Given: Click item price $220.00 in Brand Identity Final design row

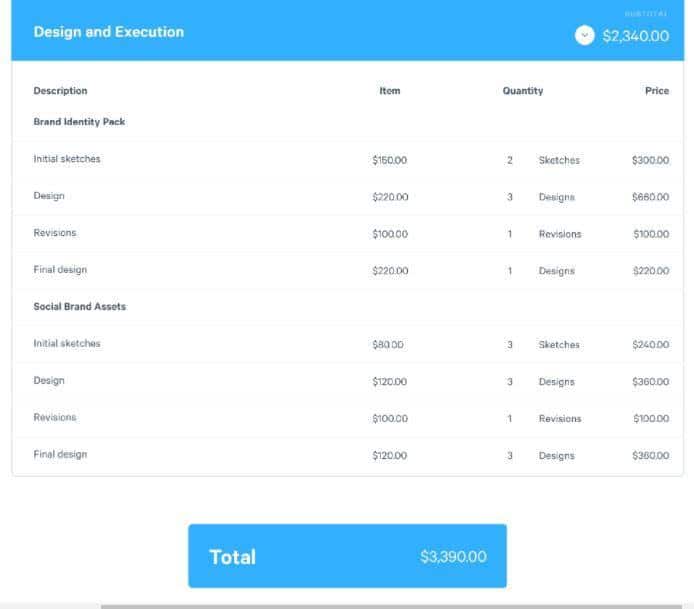Looking at the screenshot, I should 390,271.
